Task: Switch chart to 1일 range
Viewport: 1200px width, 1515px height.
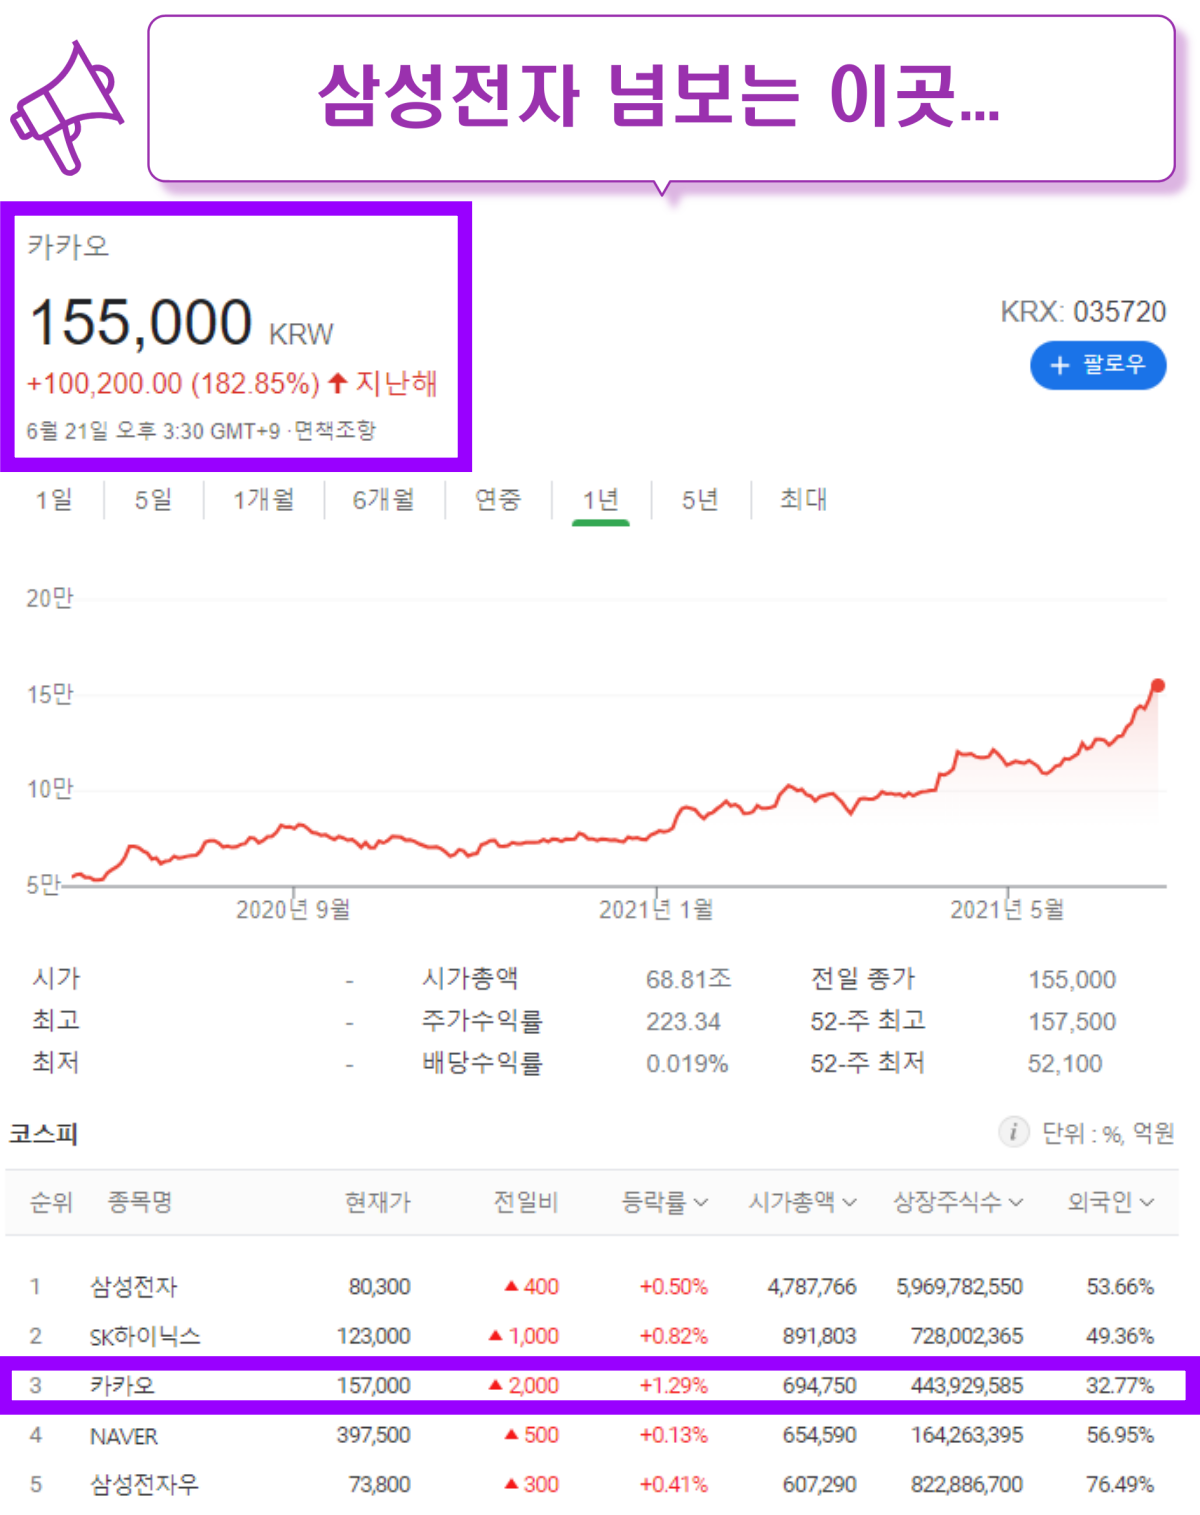Action: coord(54,499)
